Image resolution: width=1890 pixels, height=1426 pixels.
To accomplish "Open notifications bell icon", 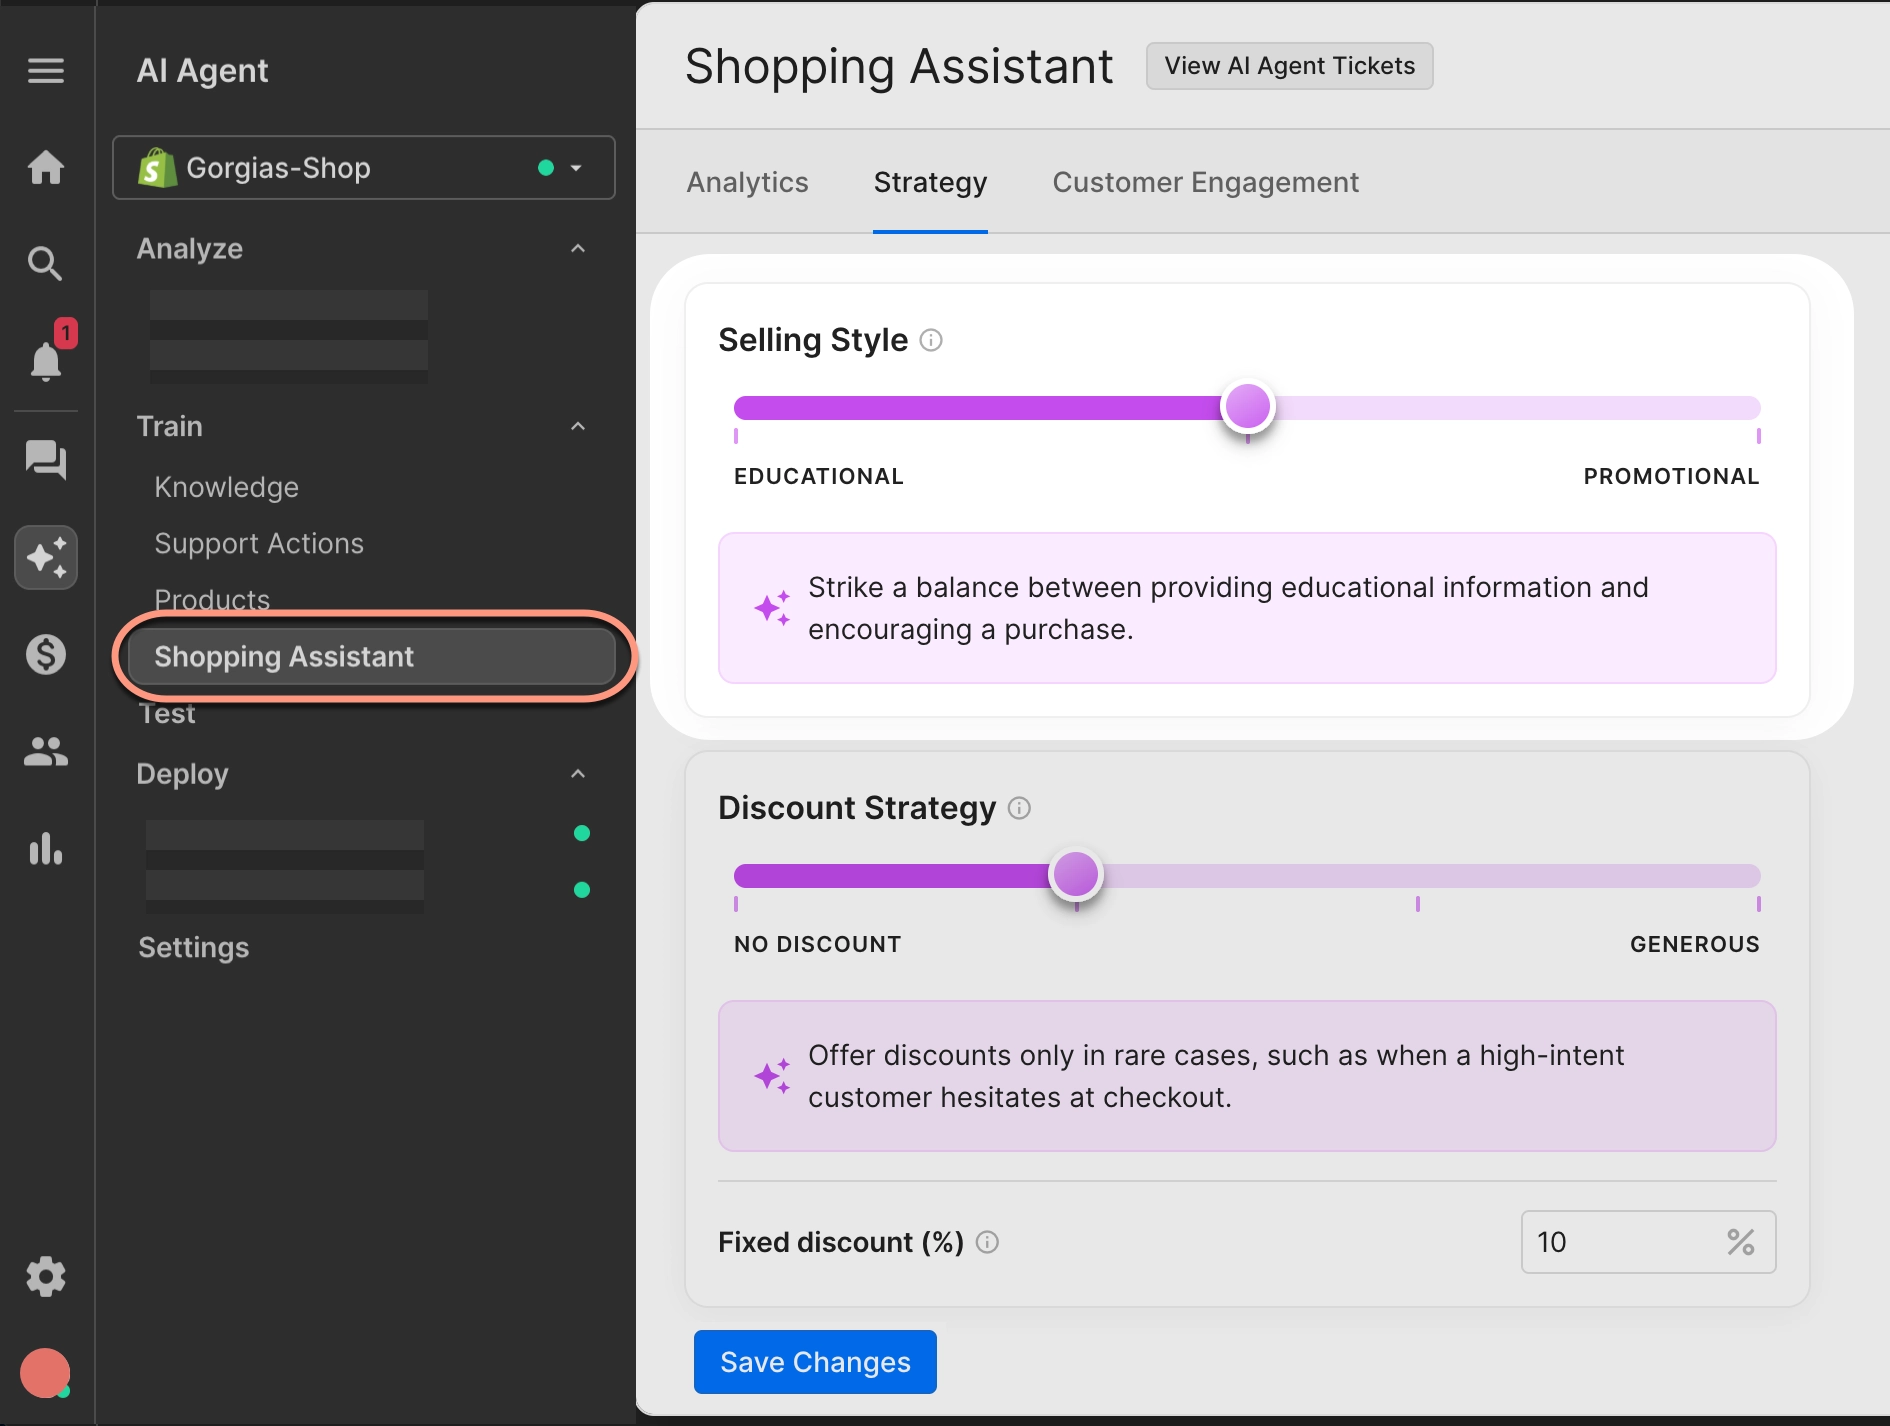I will click(x=46, y=360).
